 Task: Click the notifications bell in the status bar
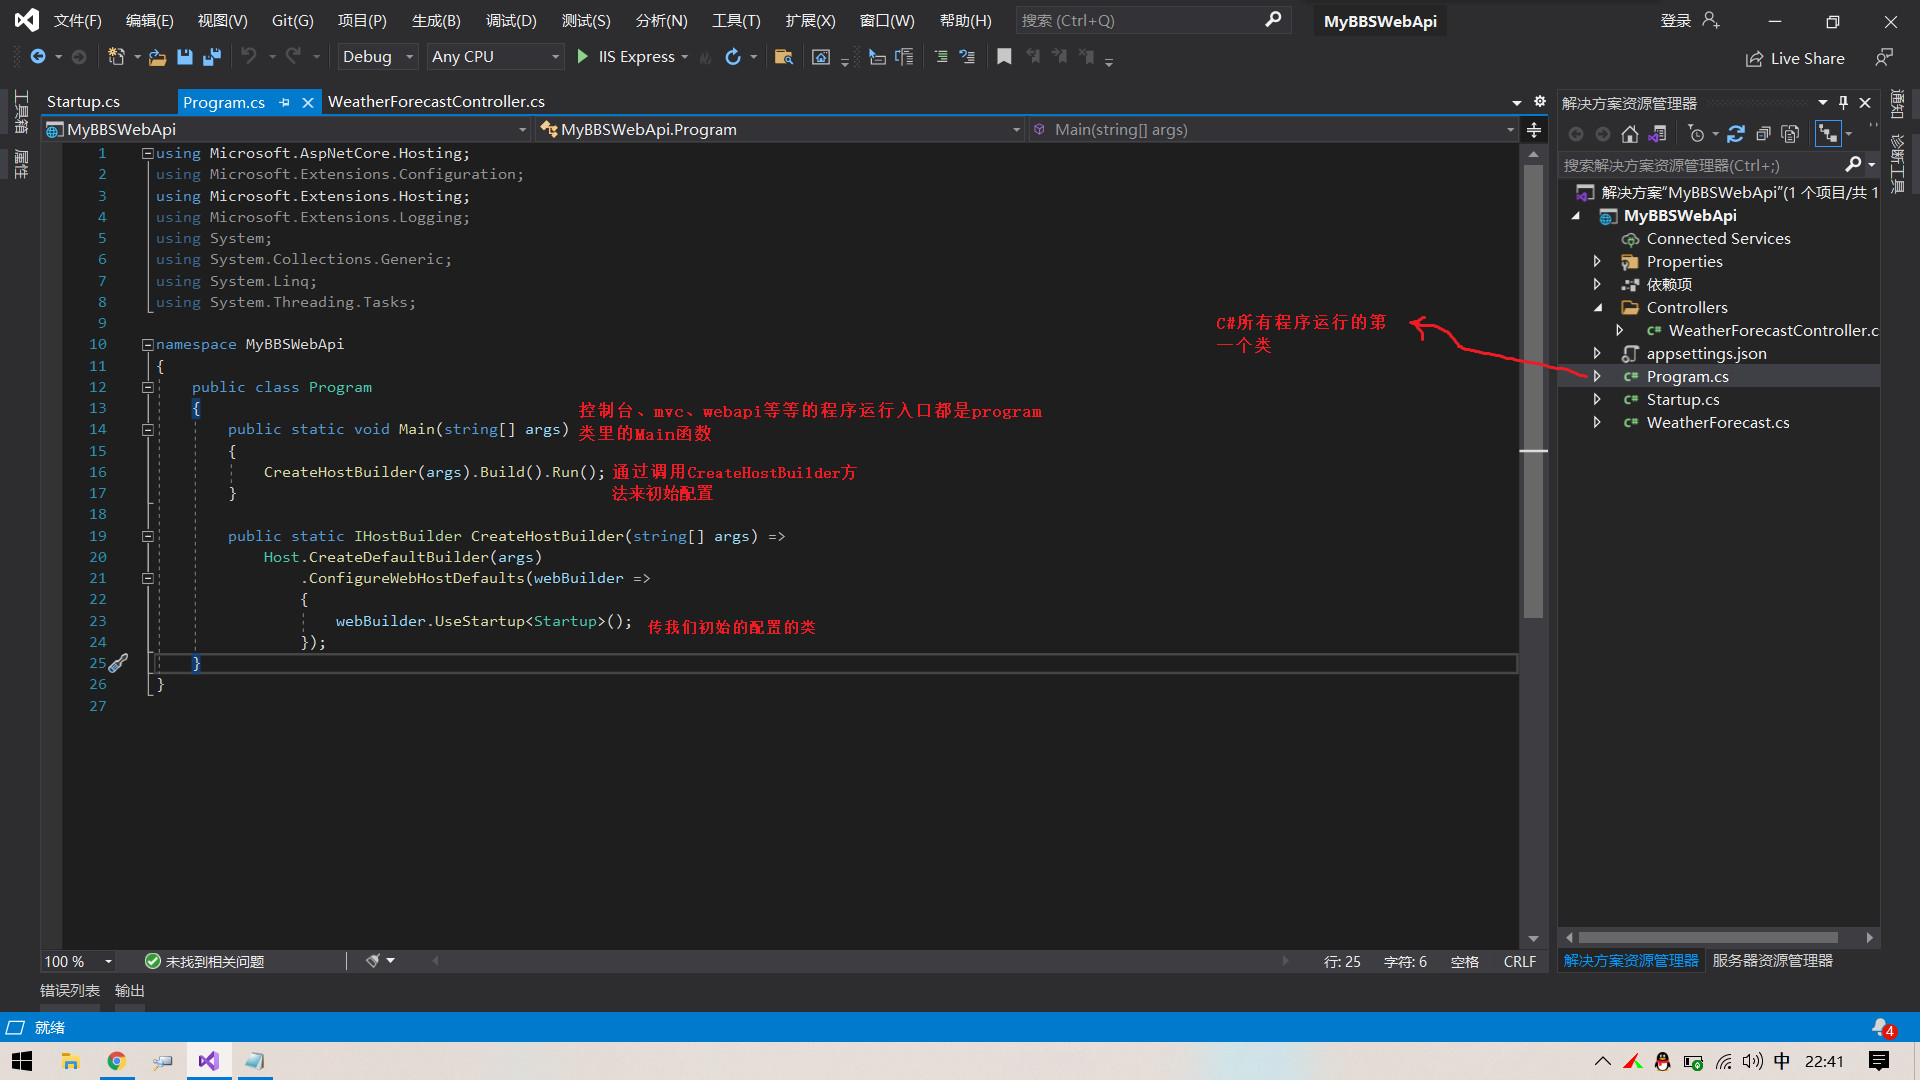pos(1883,1028)
